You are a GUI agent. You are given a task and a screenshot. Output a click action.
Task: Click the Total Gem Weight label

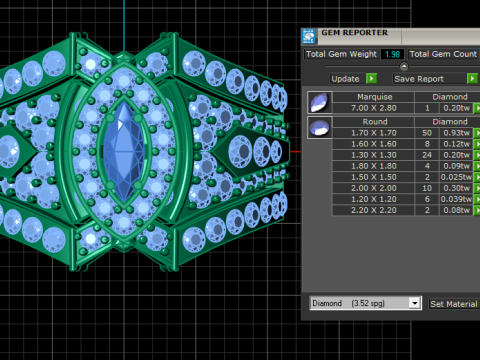coord(341,54)
